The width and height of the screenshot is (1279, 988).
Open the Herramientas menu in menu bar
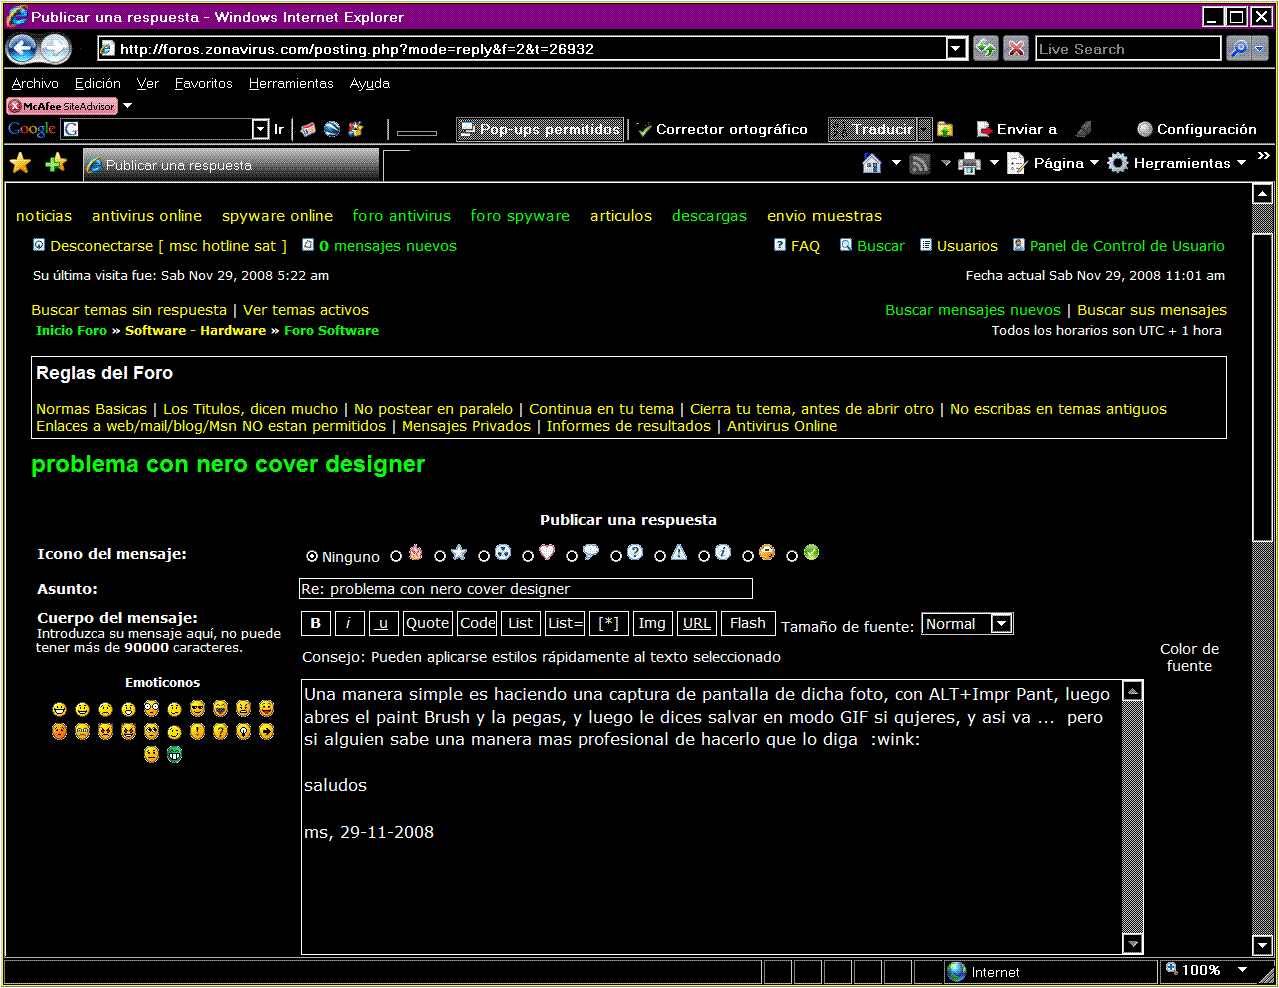(x=291, y=84)
